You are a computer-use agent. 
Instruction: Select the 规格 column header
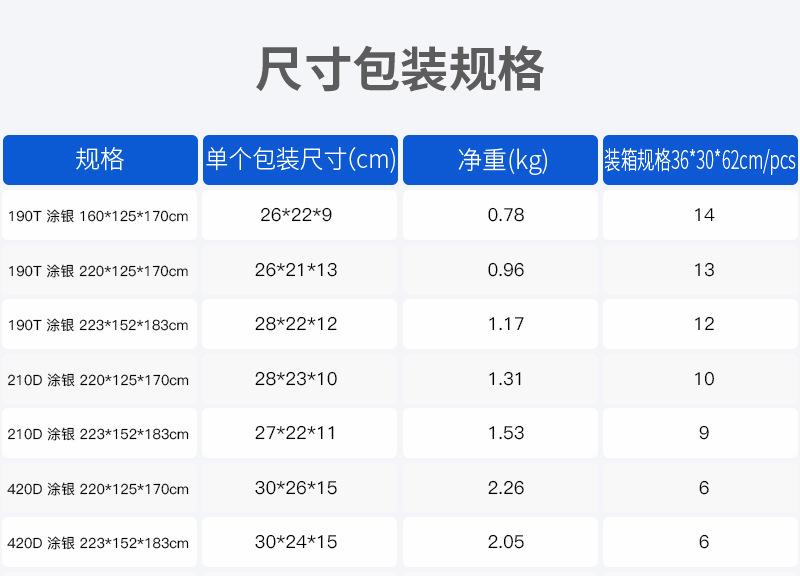pyautogui.click(x=101, y=160)
